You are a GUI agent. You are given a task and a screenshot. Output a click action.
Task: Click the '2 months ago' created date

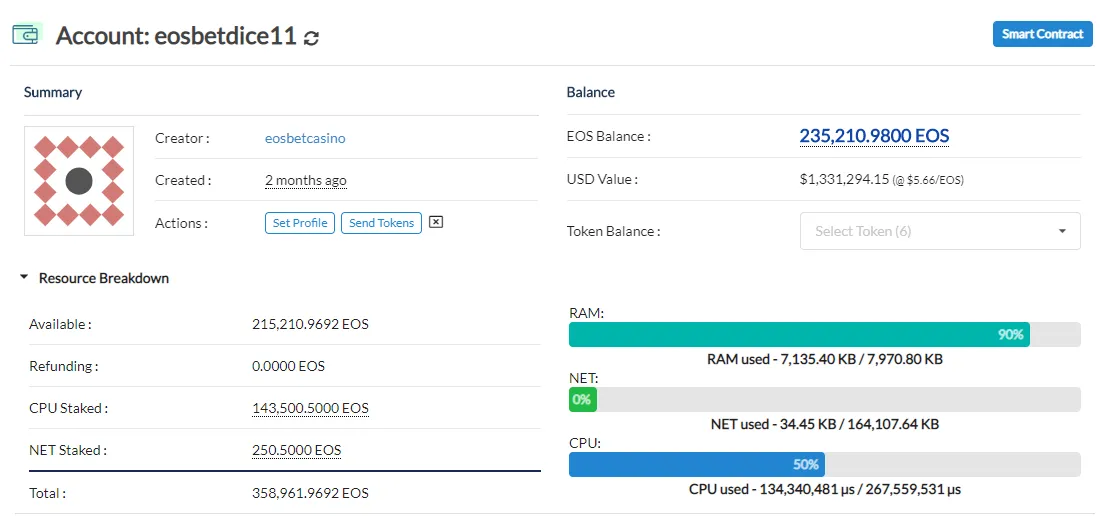coord(306,181)
